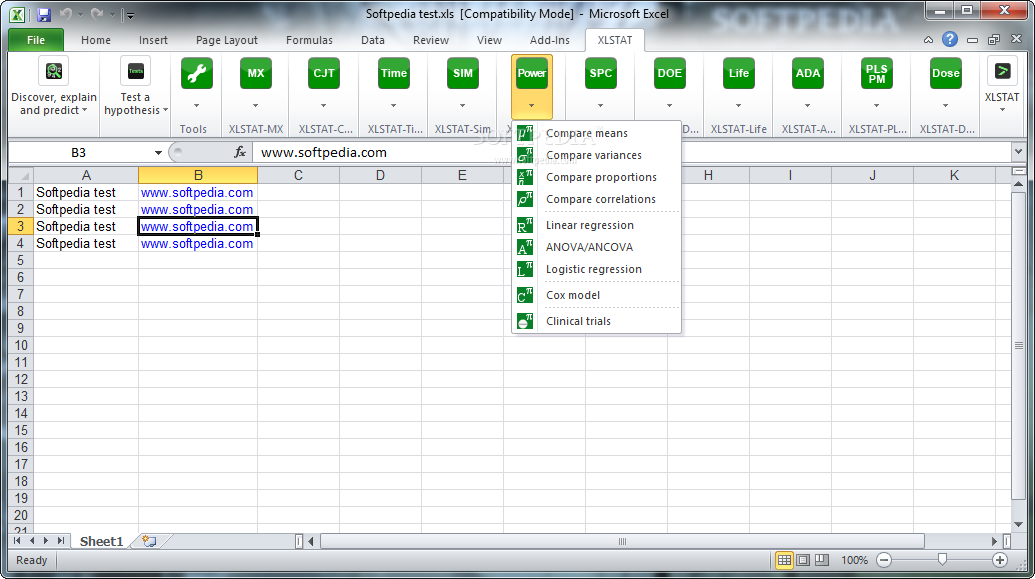Open the Dose module icon
Screen dimensions: 1035x579
[945, 73]
